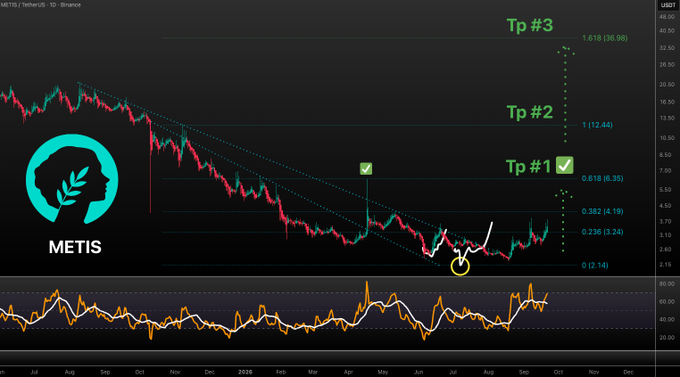The image size is (680, 377).
Task: Click 48.00 on the price axis
Action: click(x=667, y=16)
